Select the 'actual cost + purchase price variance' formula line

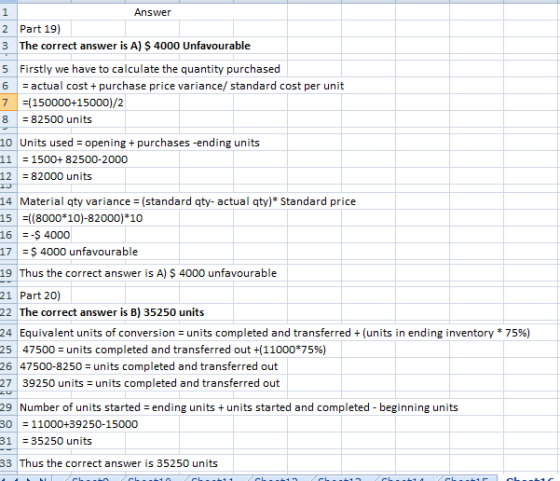(183, 86)
